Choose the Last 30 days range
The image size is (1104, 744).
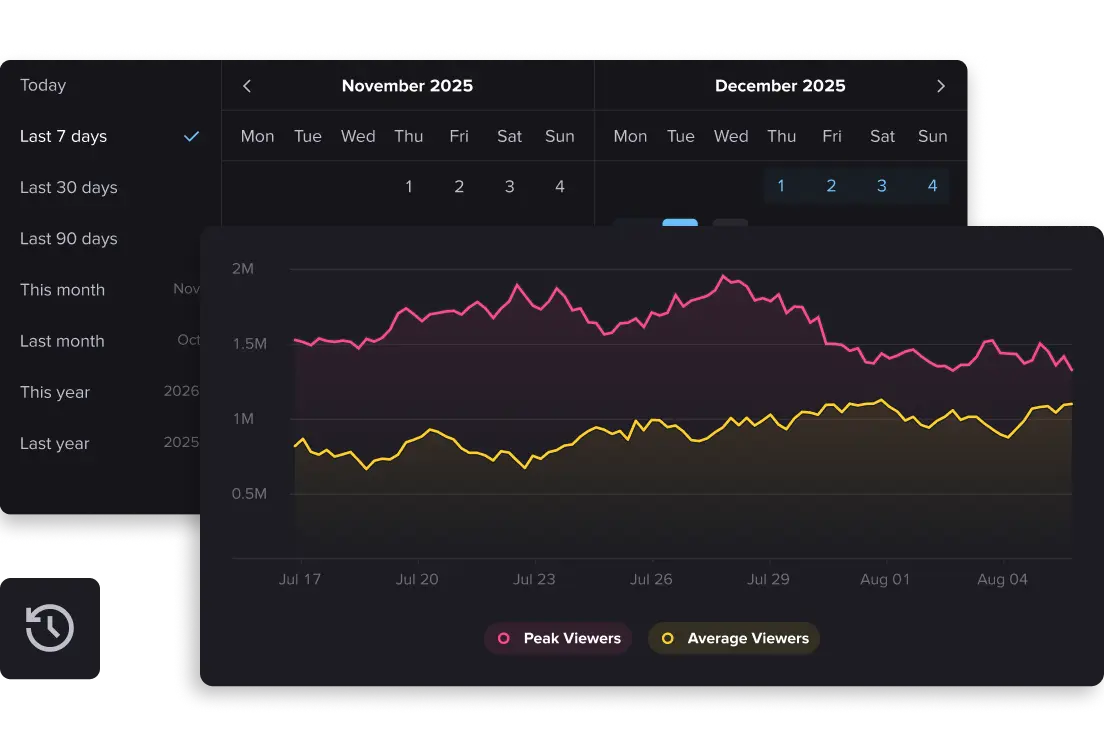click(x=68, y=188)
